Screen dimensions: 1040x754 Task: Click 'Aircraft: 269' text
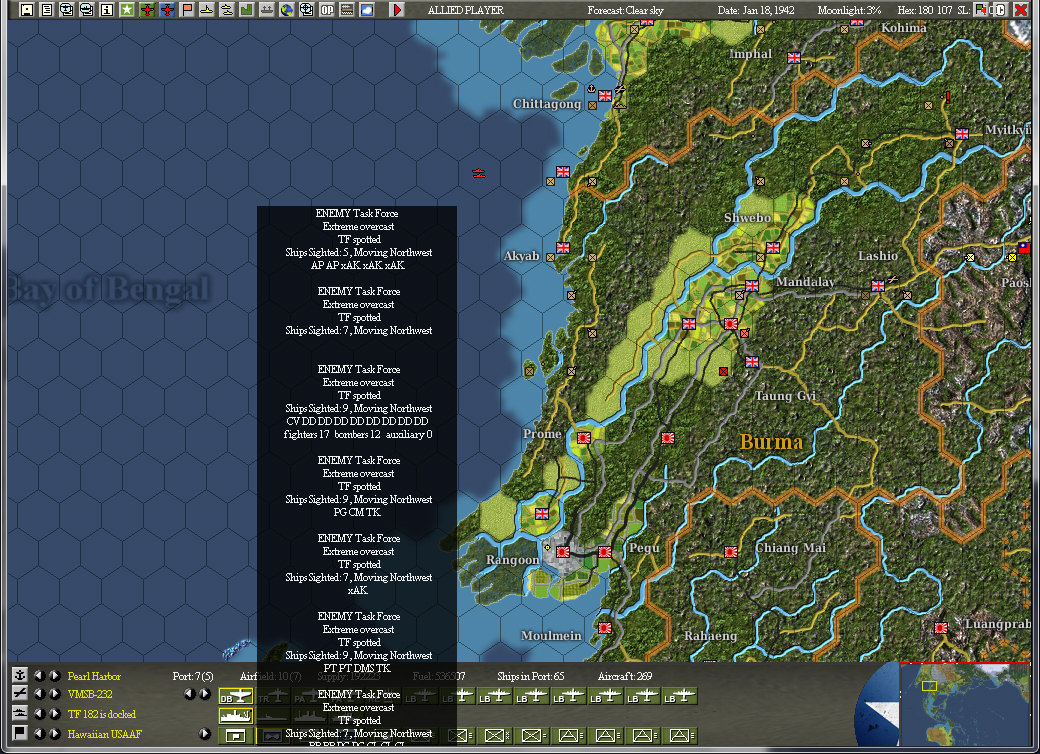625,676
